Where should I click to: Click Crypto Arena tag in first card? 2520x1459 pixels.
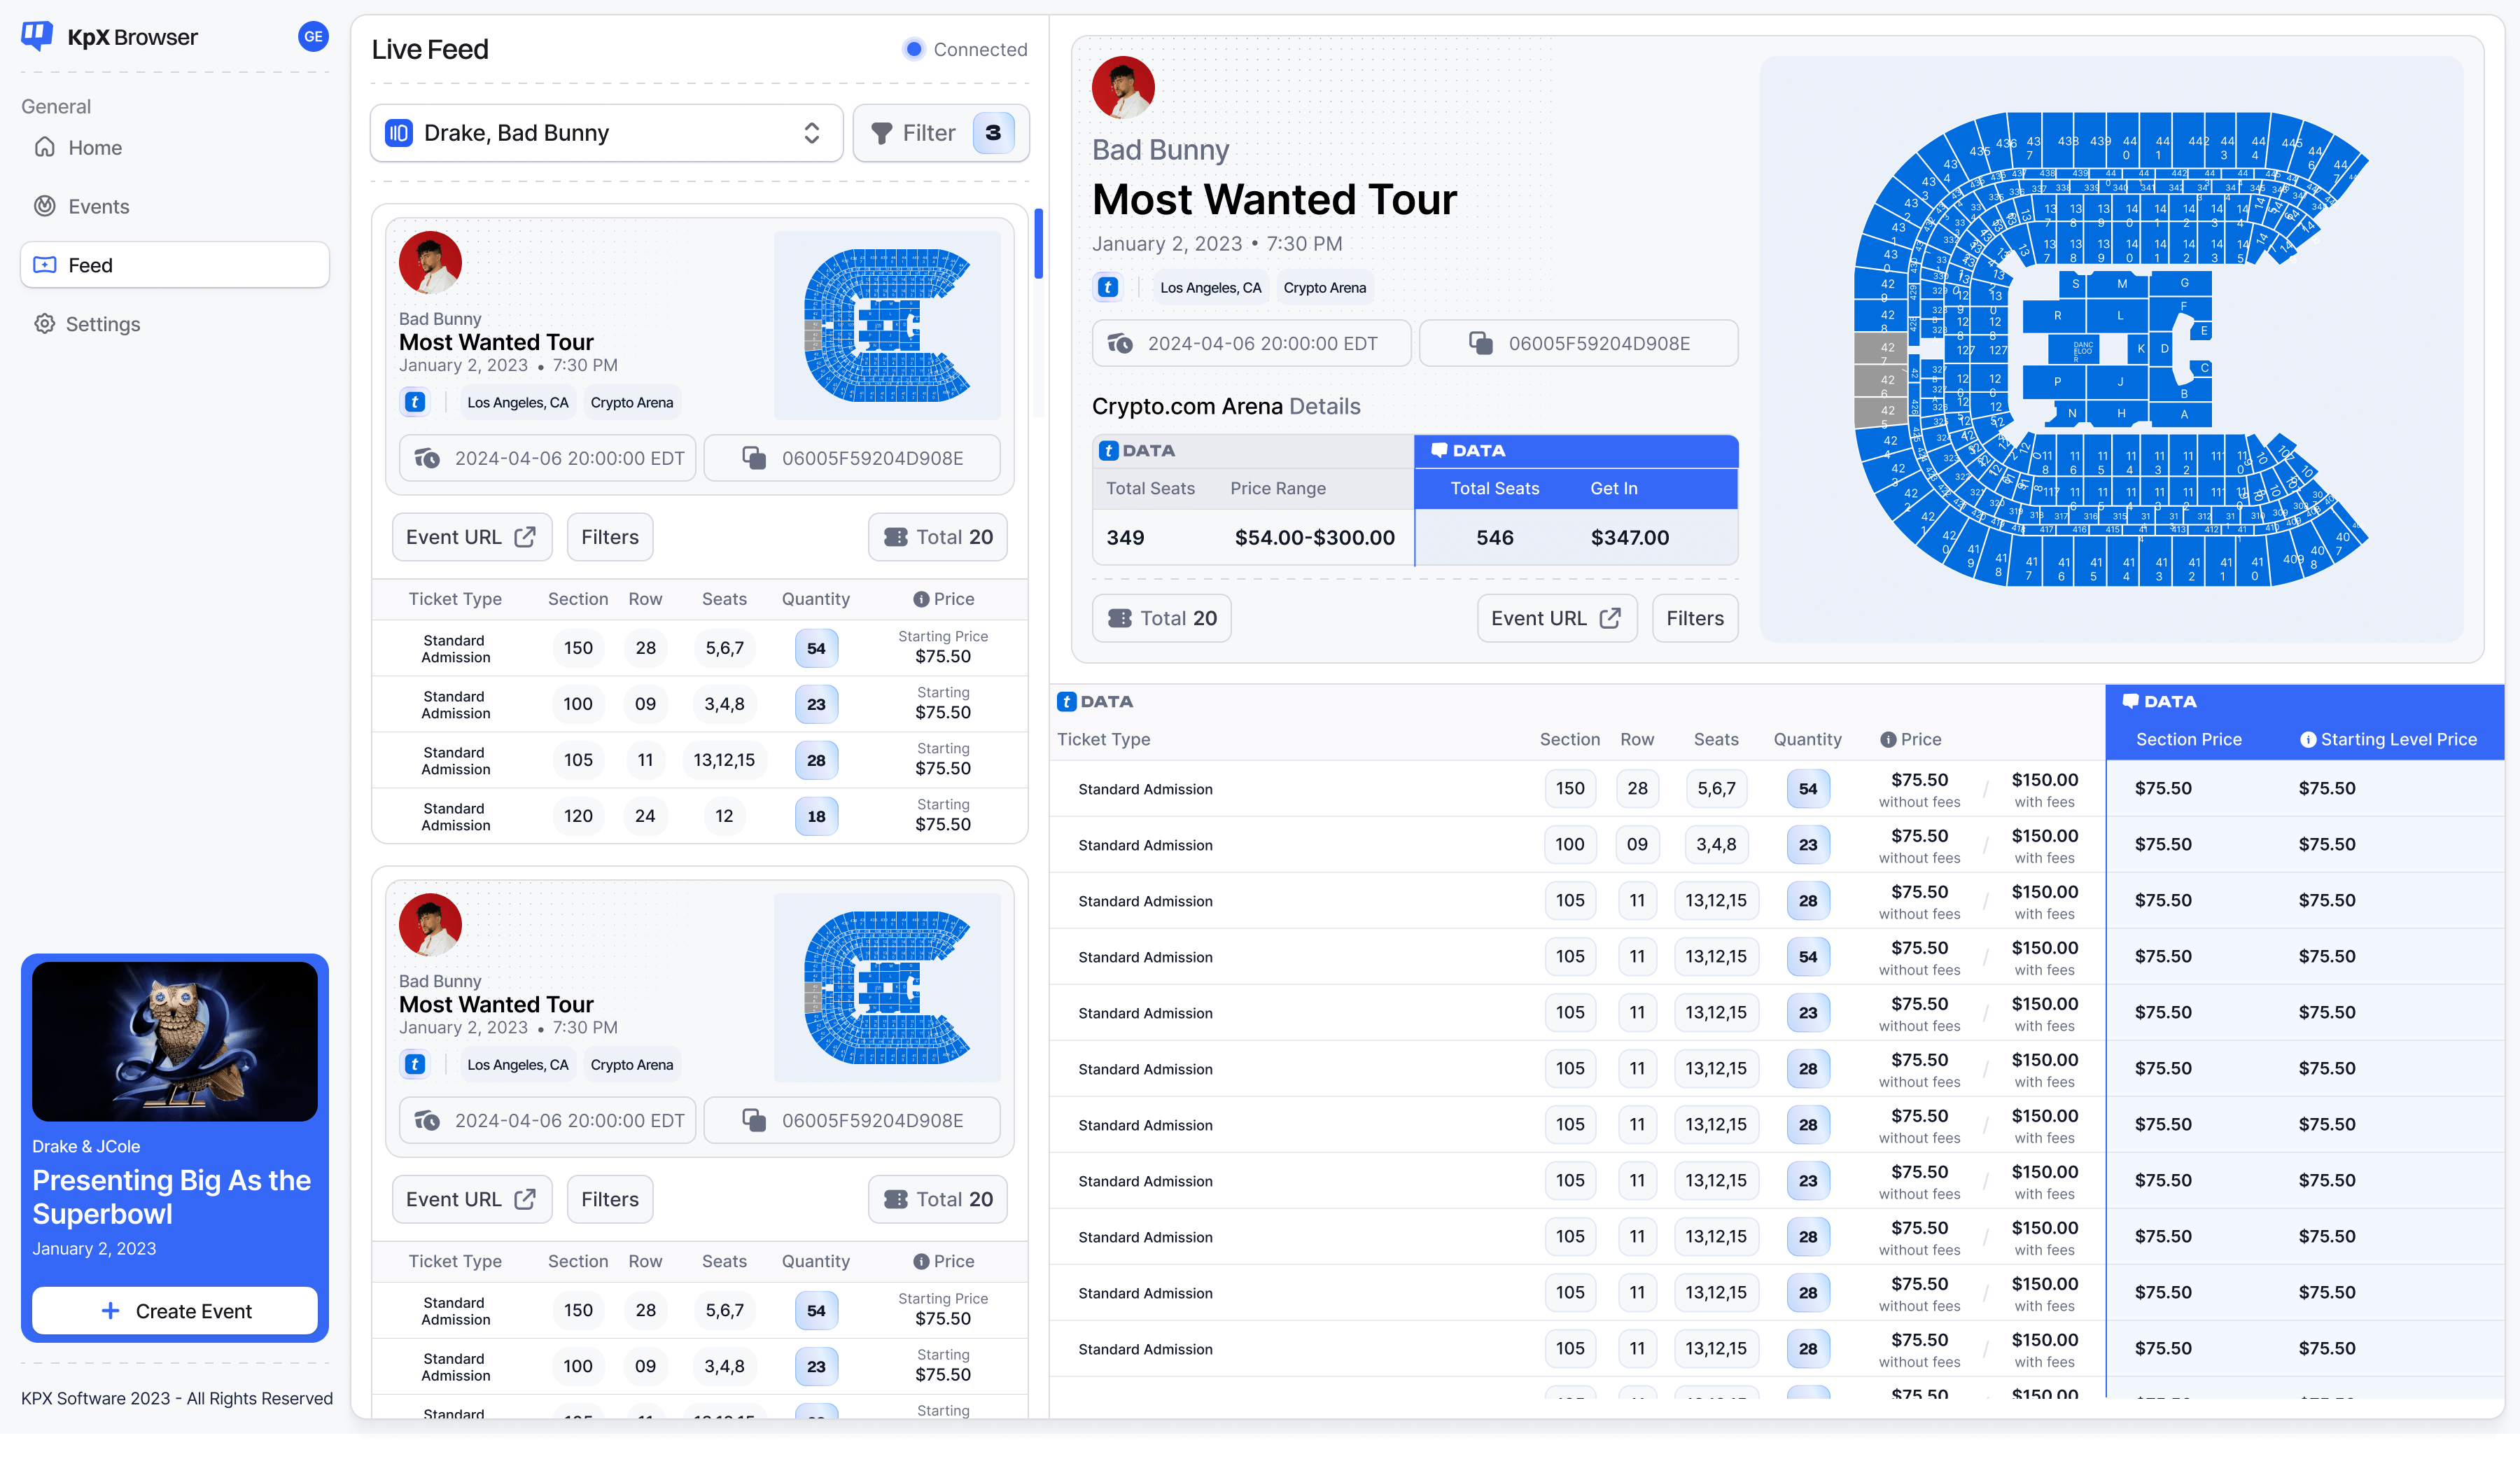[631, 402]
